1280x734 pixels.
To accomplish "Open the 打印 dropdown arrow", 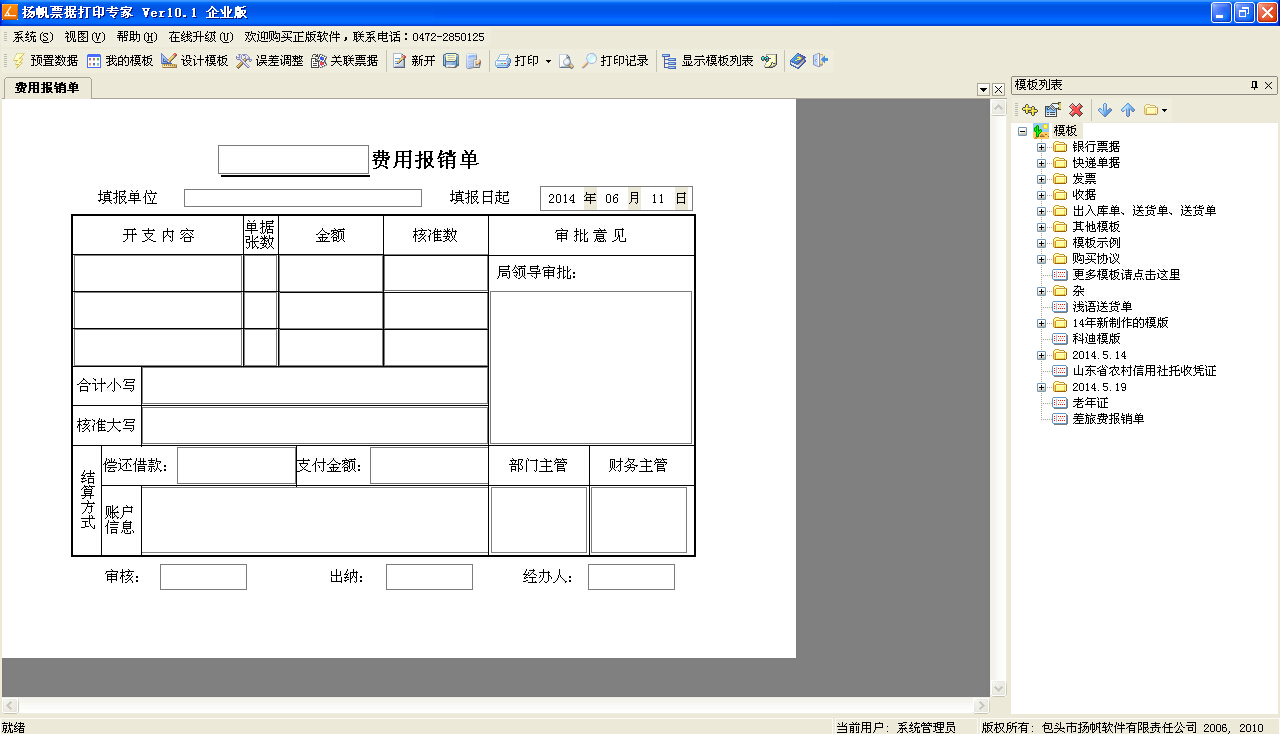I will (548, 61).
